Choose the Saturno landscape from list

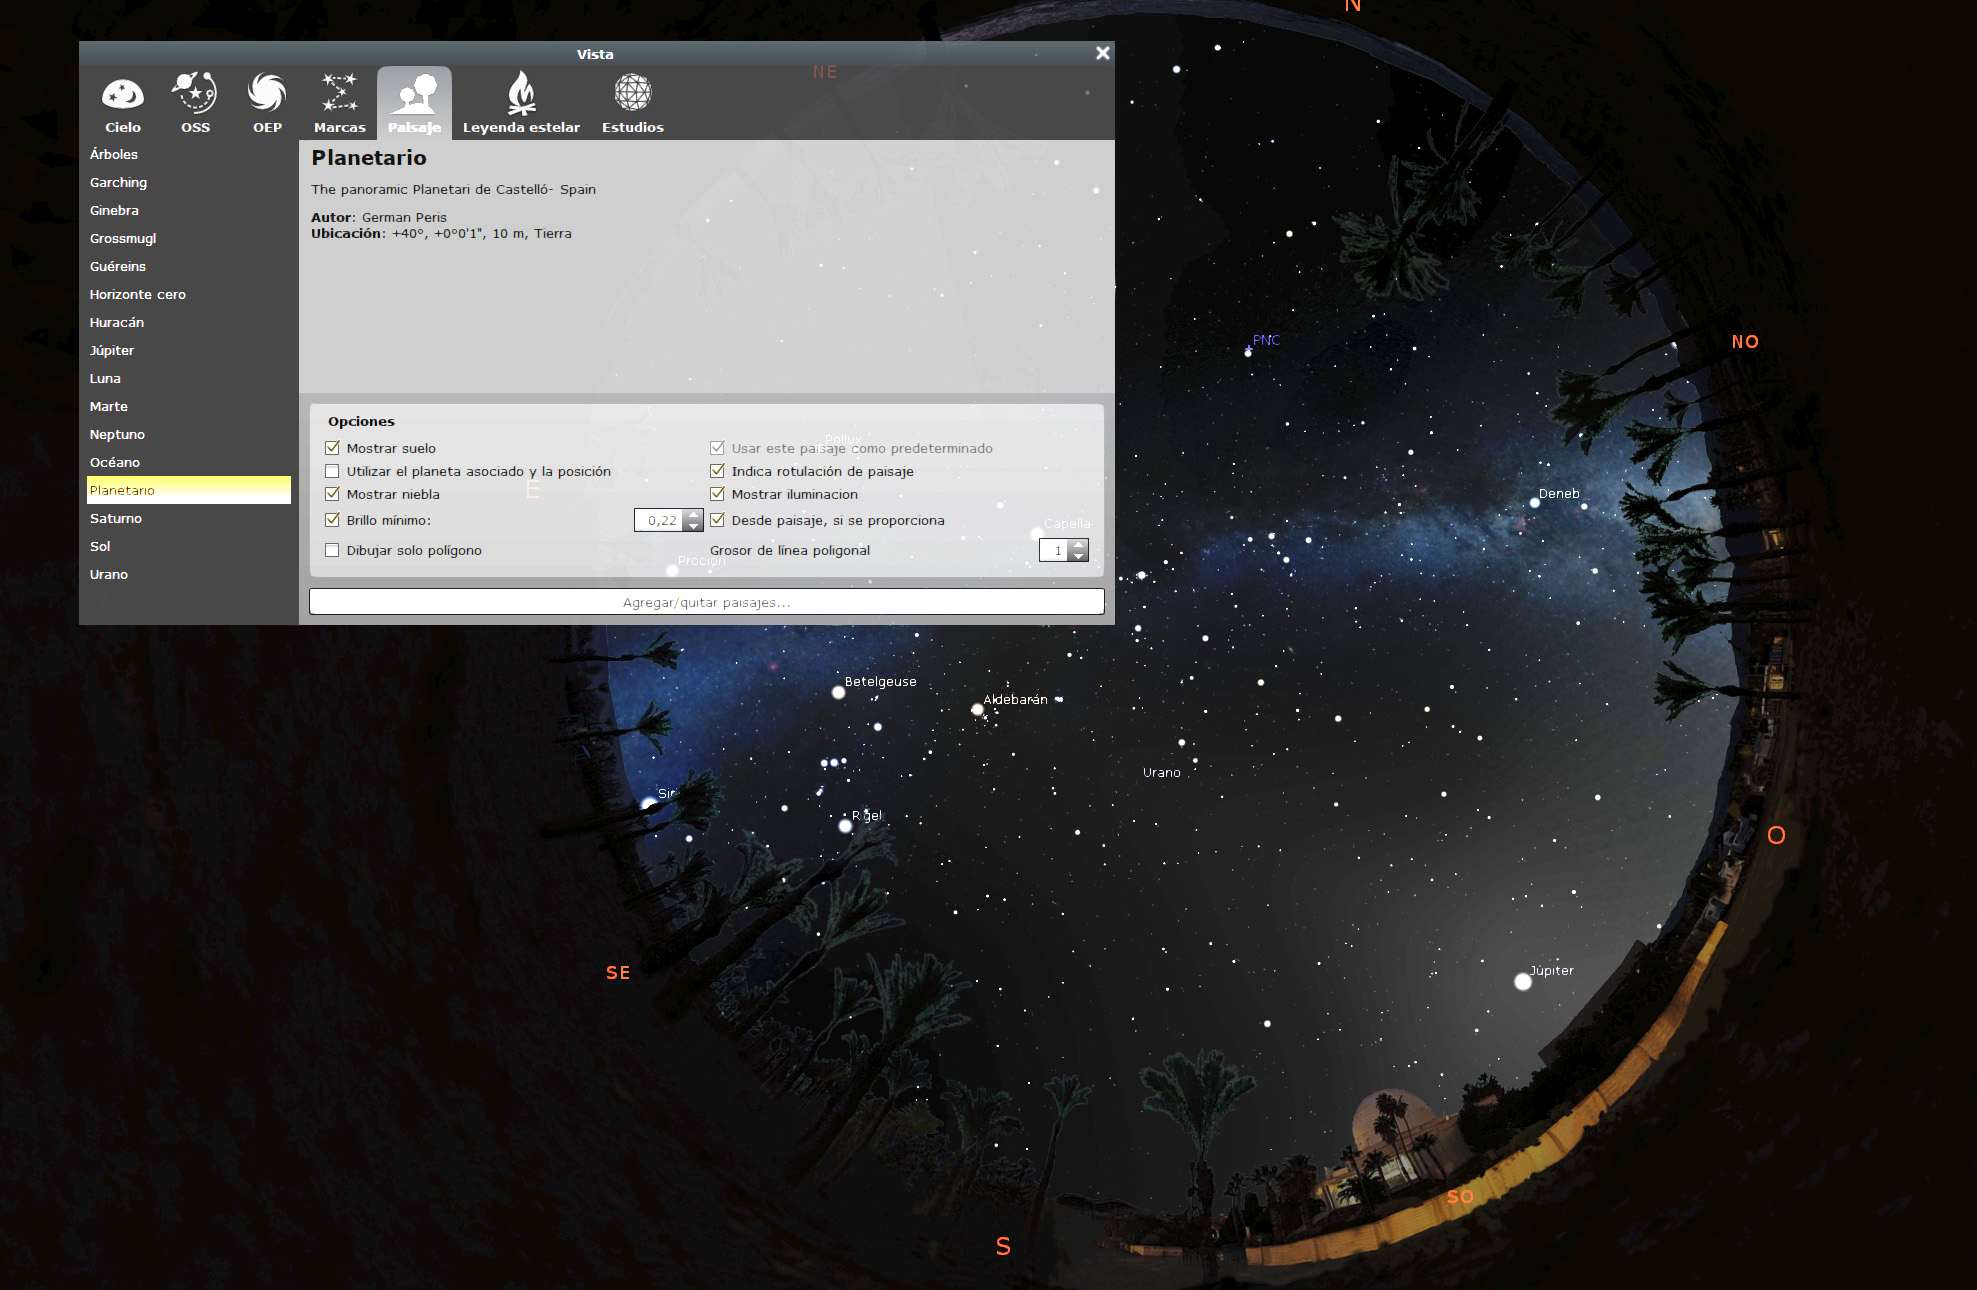[x=116, y=518]
